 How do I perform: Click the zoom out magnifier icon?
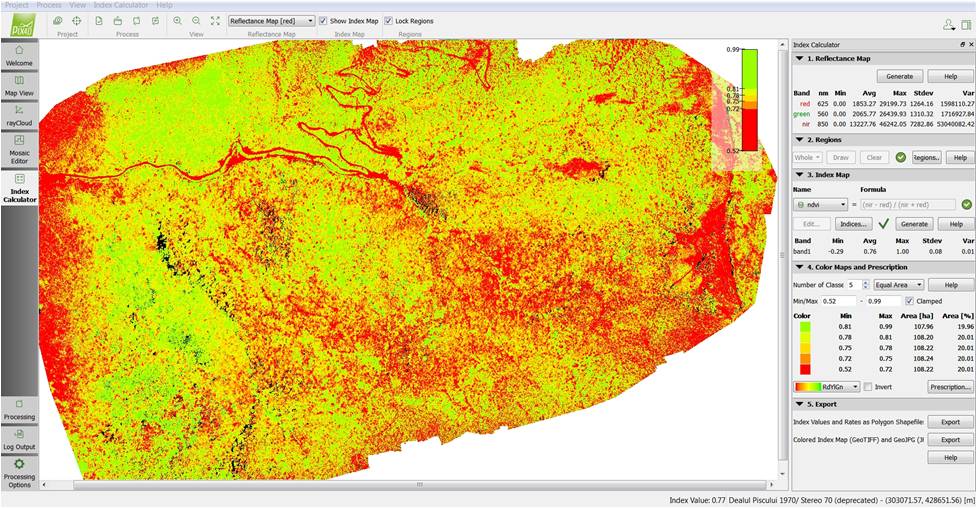196,20
